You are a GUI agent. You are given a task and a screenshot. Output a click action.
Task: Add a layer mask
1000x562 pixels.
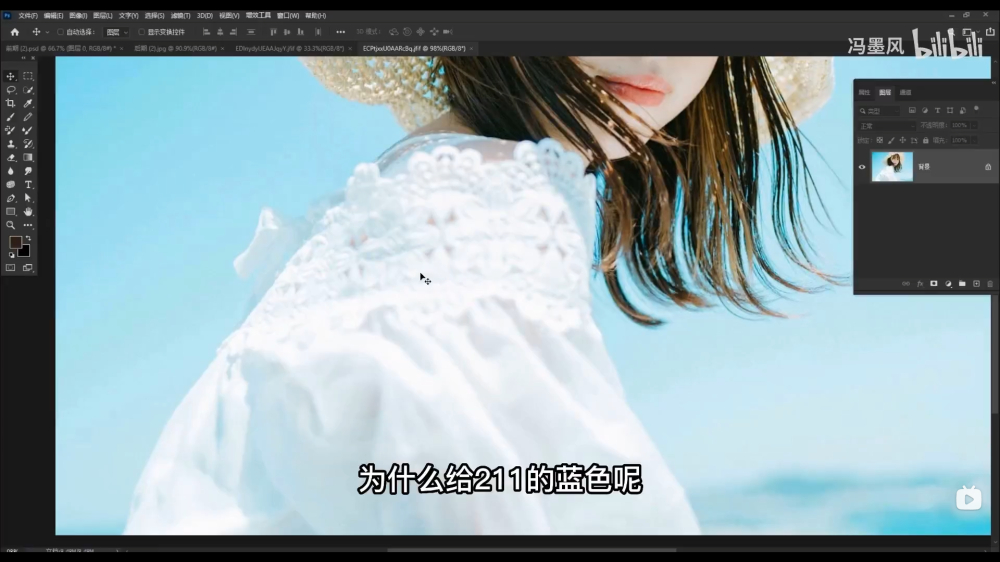click(x=934, y=284)
